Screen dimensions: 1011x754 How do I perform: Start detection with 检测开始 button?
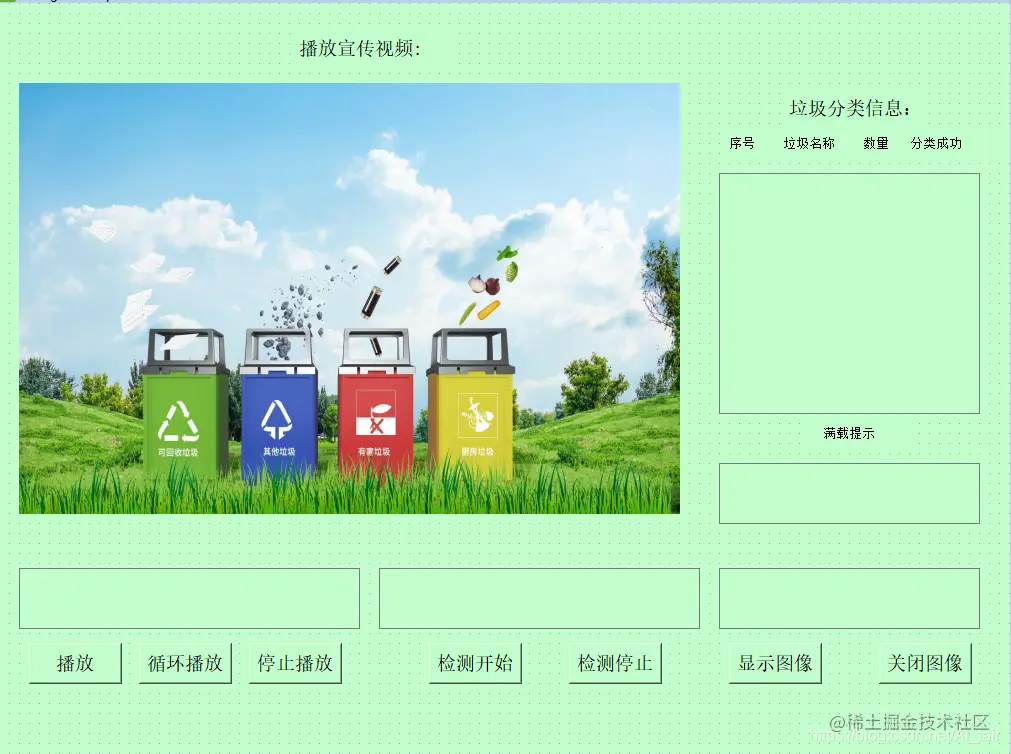click(475, 662)
